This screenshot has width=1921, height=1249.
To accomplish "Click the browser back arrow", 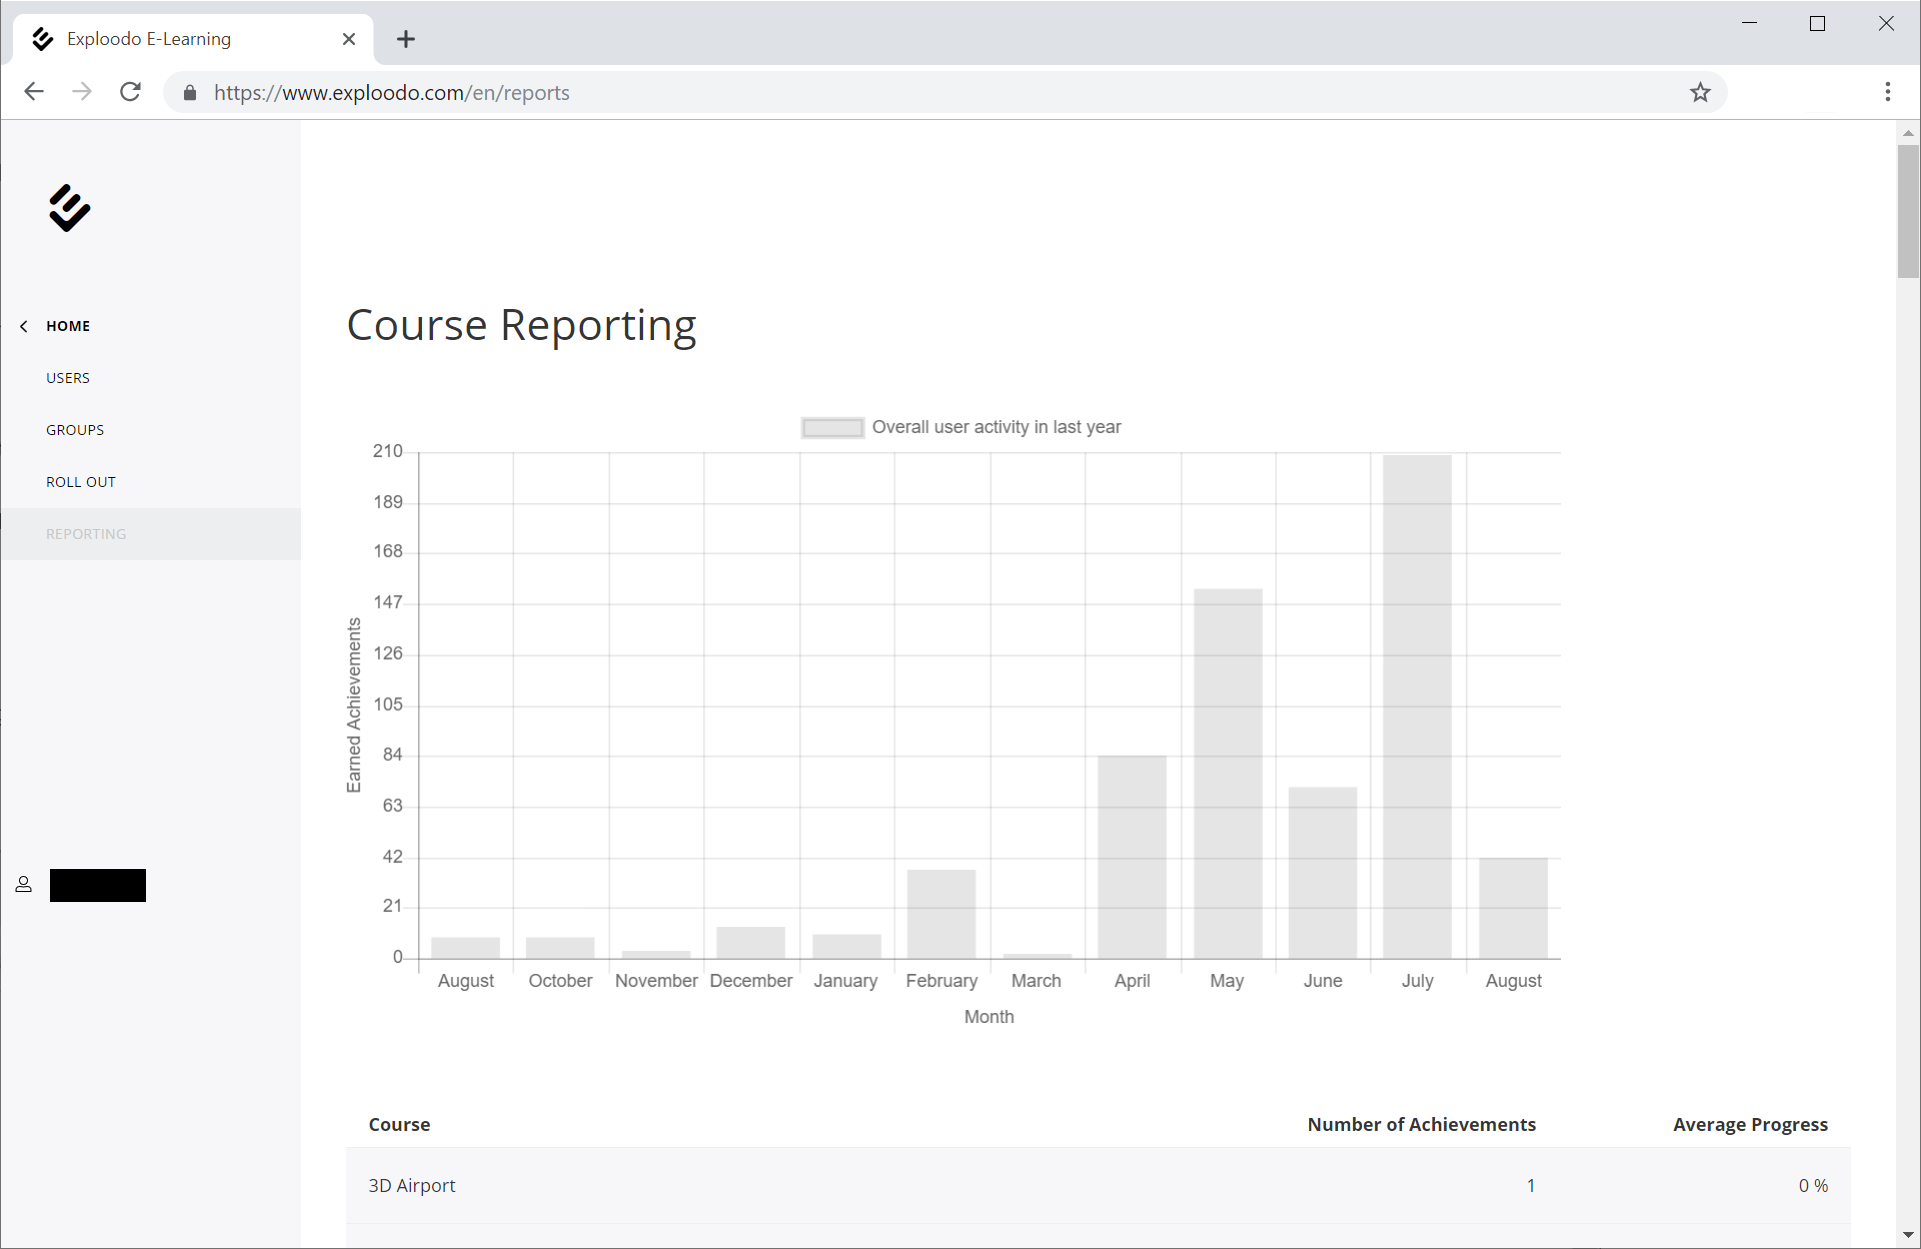I will (34, 92).
